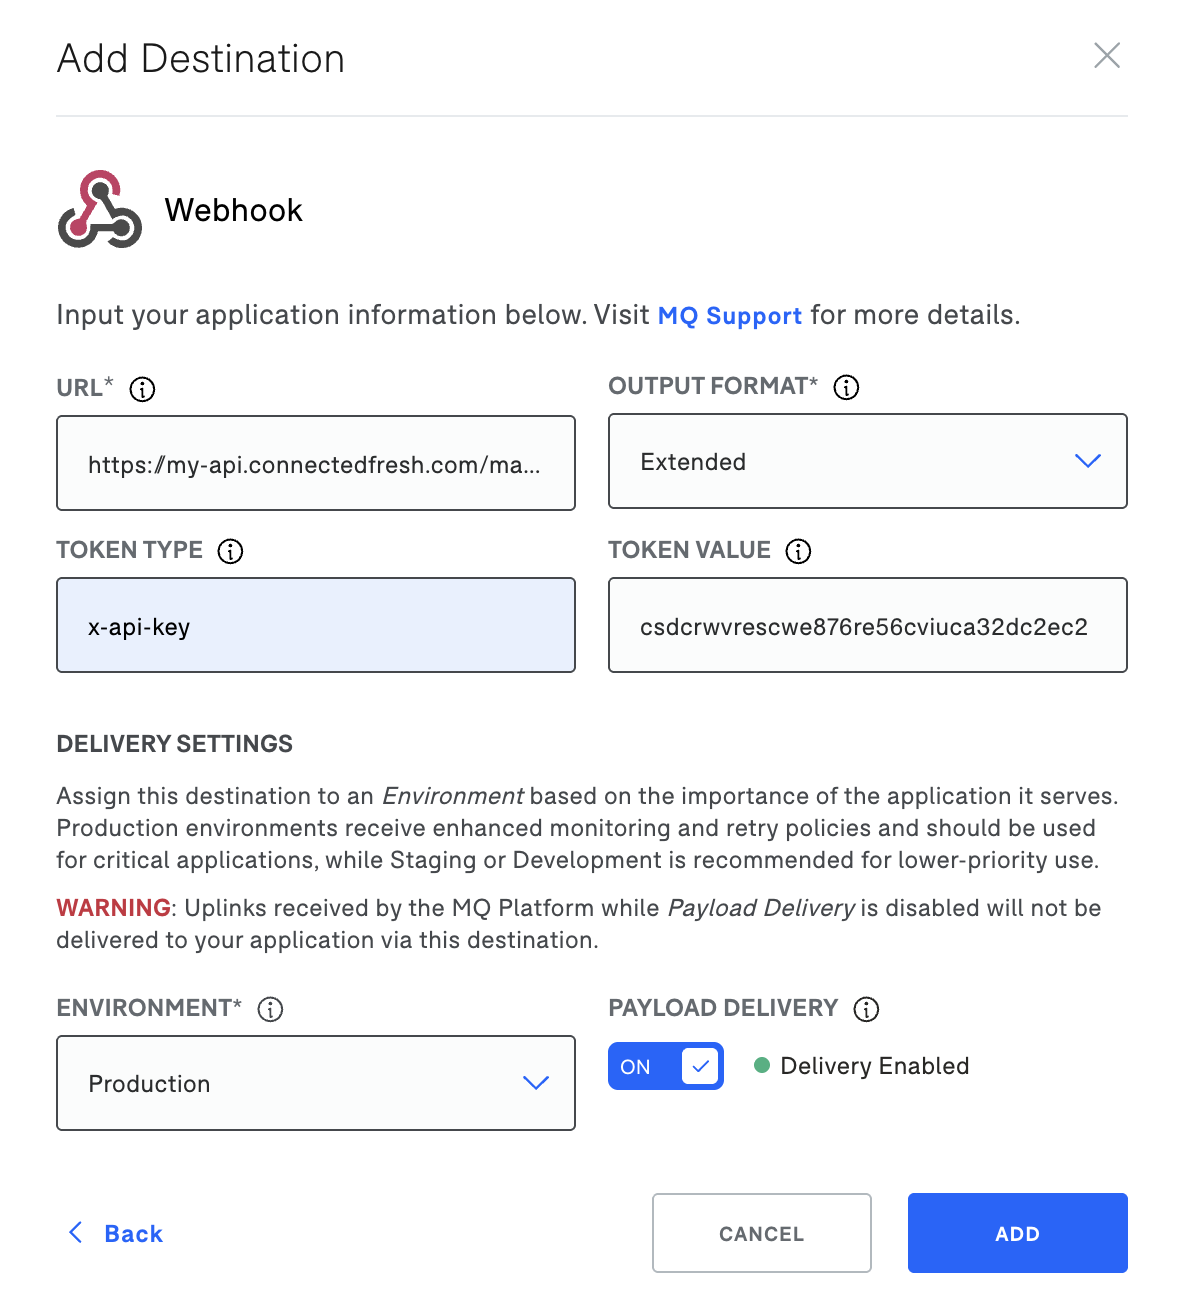Expand the Environment dropdown chevron

point(536,1083)
